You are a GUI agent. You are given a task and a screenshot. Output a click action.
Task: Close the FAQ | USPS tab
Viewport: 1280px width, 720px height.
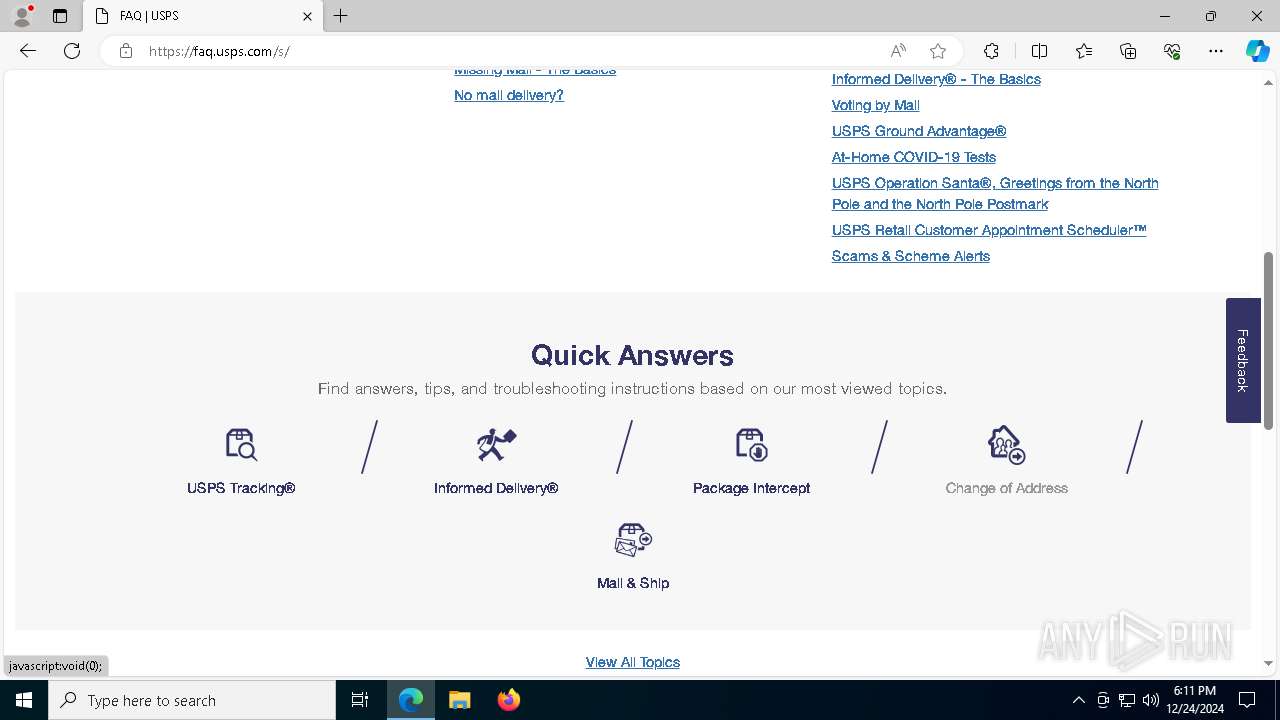click(x=307, y=16)
